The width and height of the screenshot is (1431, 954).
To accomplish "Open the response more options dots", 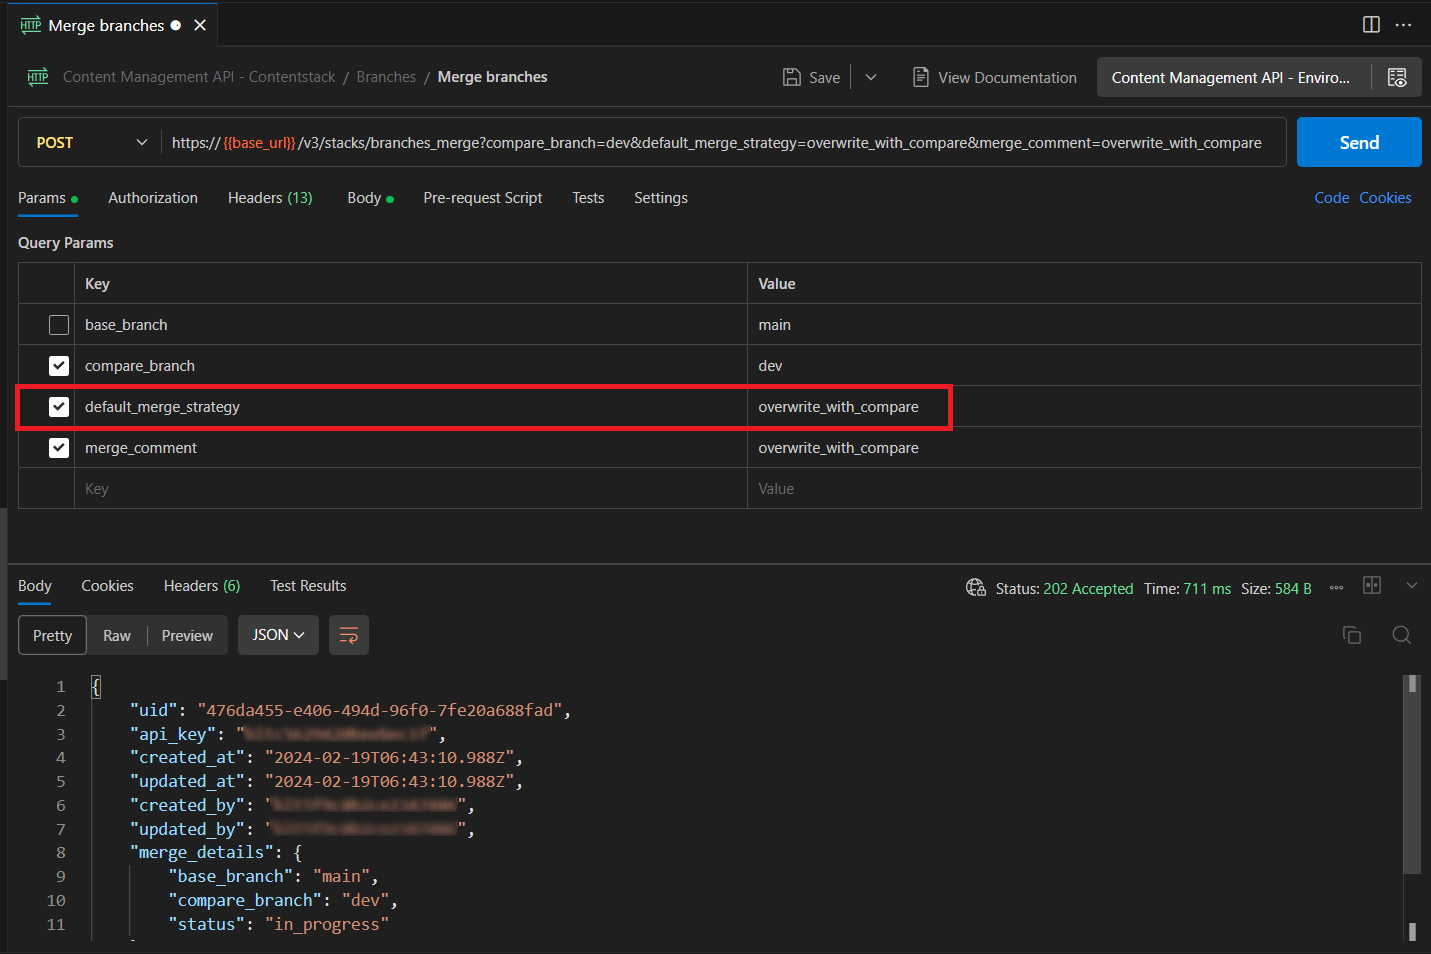I will click(x=1336, y=588).
